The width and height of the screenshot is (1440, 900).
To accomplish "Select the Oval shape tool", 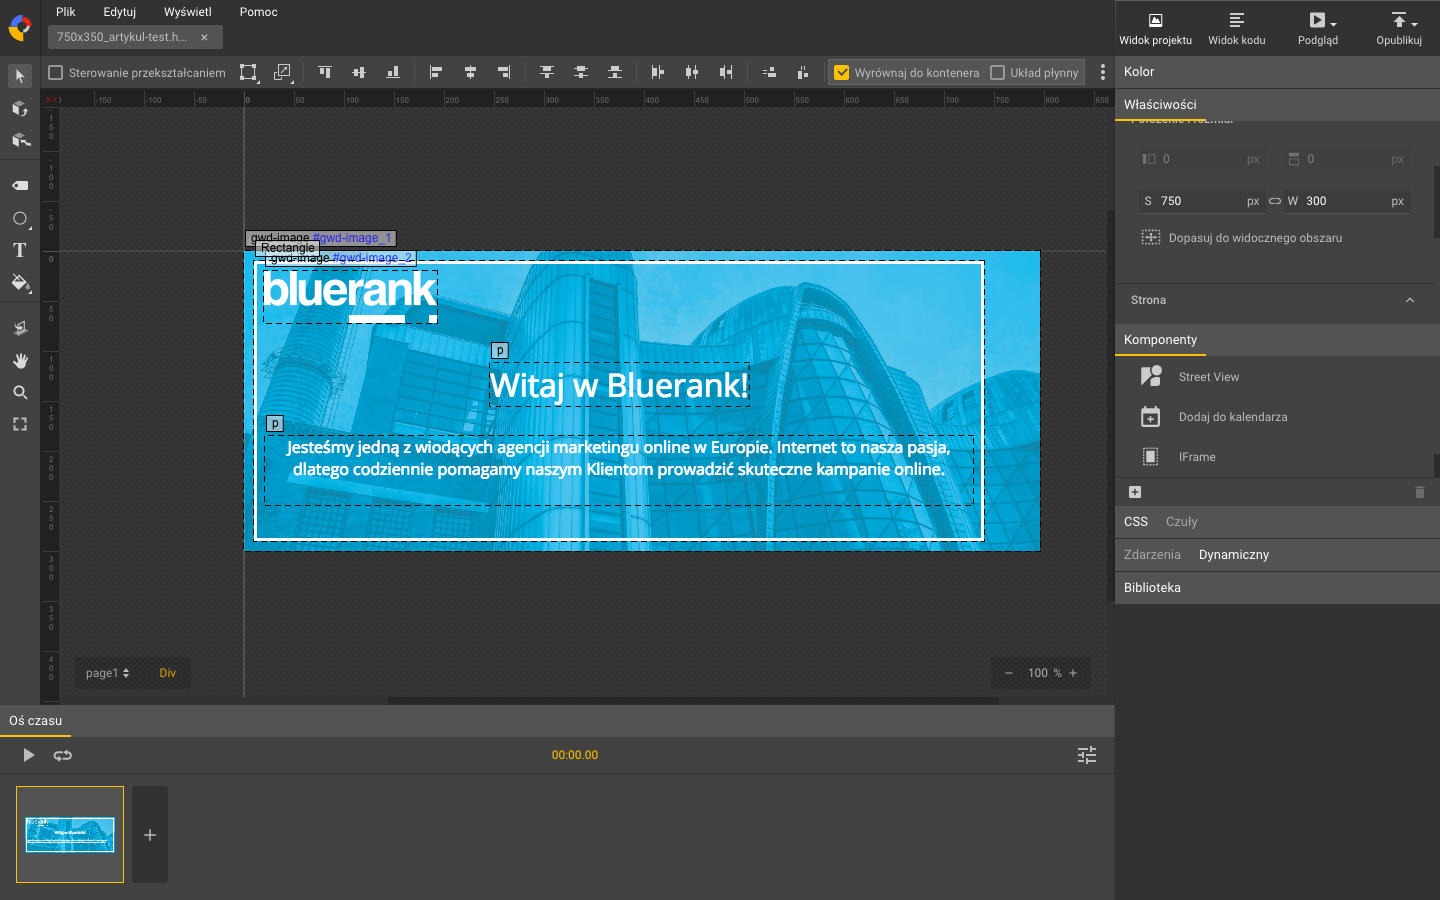I will (x=20, y=218).
